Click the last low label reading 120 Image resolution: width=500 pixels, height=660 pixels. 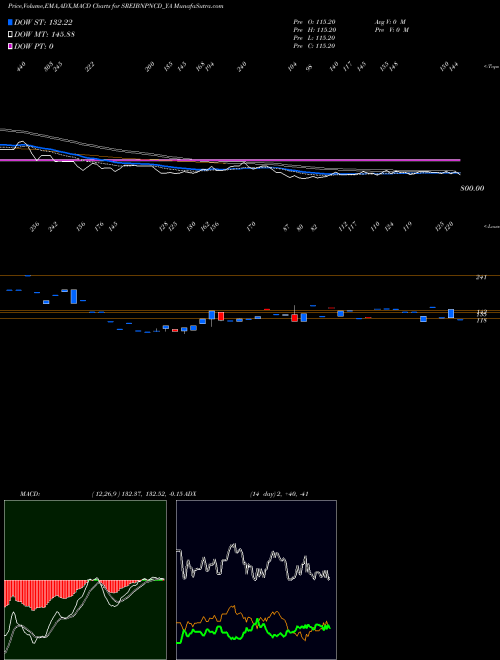point(449,226)
